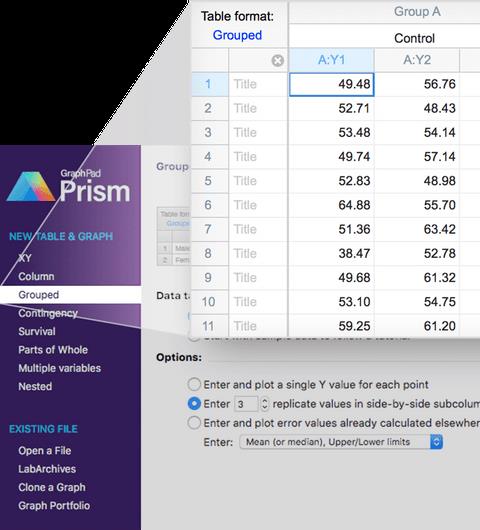Image resolution: width=480 pixels, height=530 pixels.
Task: Click the cell containing 38.47
Action: click(x=332, y=253)
